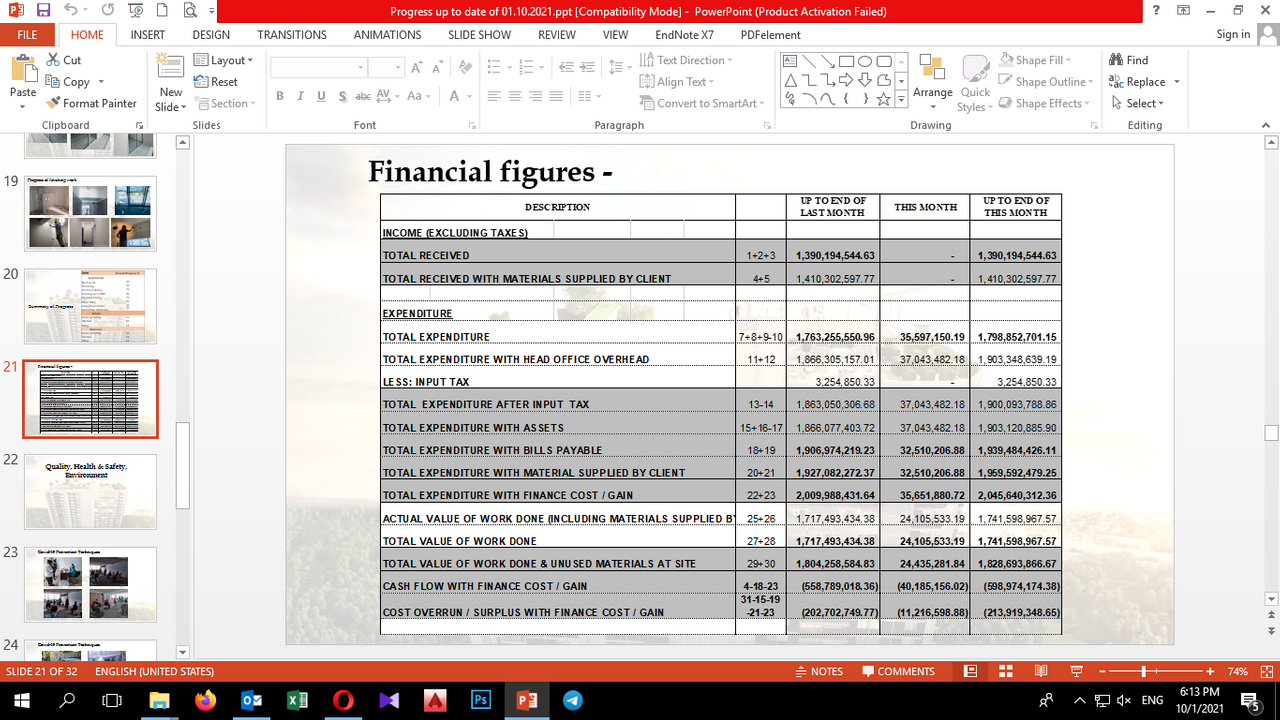Open the Replace dialog
This screenshot has height=720, width=1280.
click(1137, 82)
